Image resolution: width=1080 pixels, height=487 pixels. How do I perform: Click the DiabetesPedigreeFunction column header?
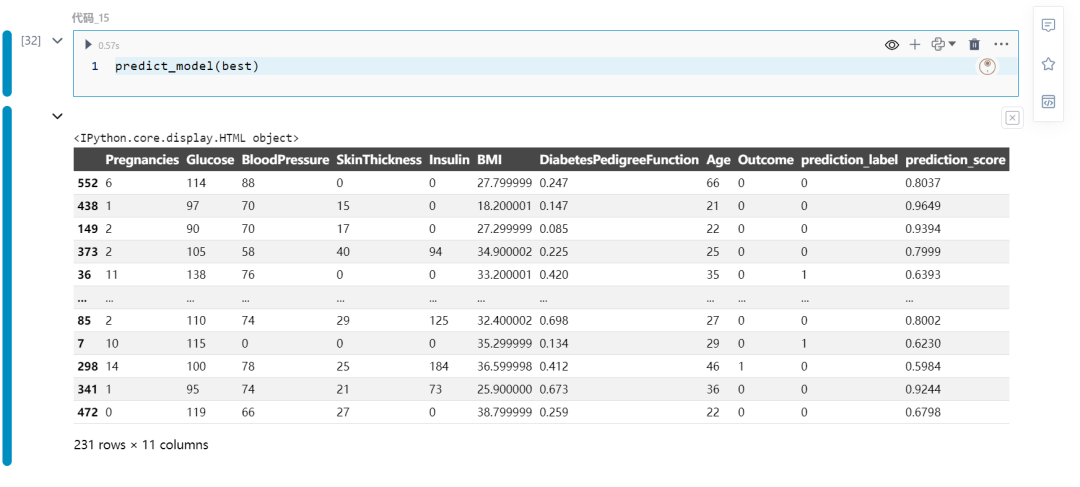tap(619, 160)
